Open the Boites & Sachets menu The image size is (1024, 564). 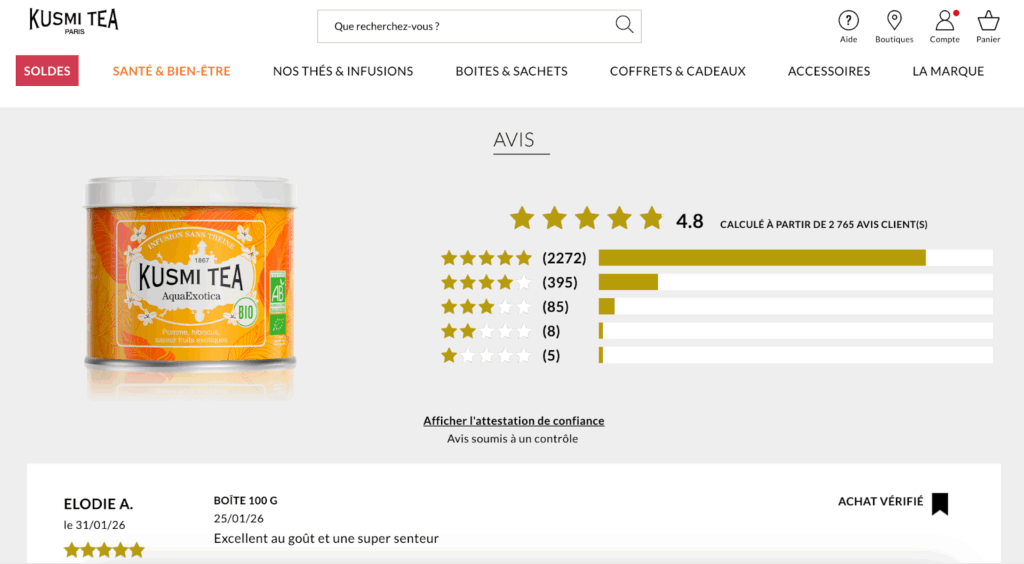tap(511, 71)
